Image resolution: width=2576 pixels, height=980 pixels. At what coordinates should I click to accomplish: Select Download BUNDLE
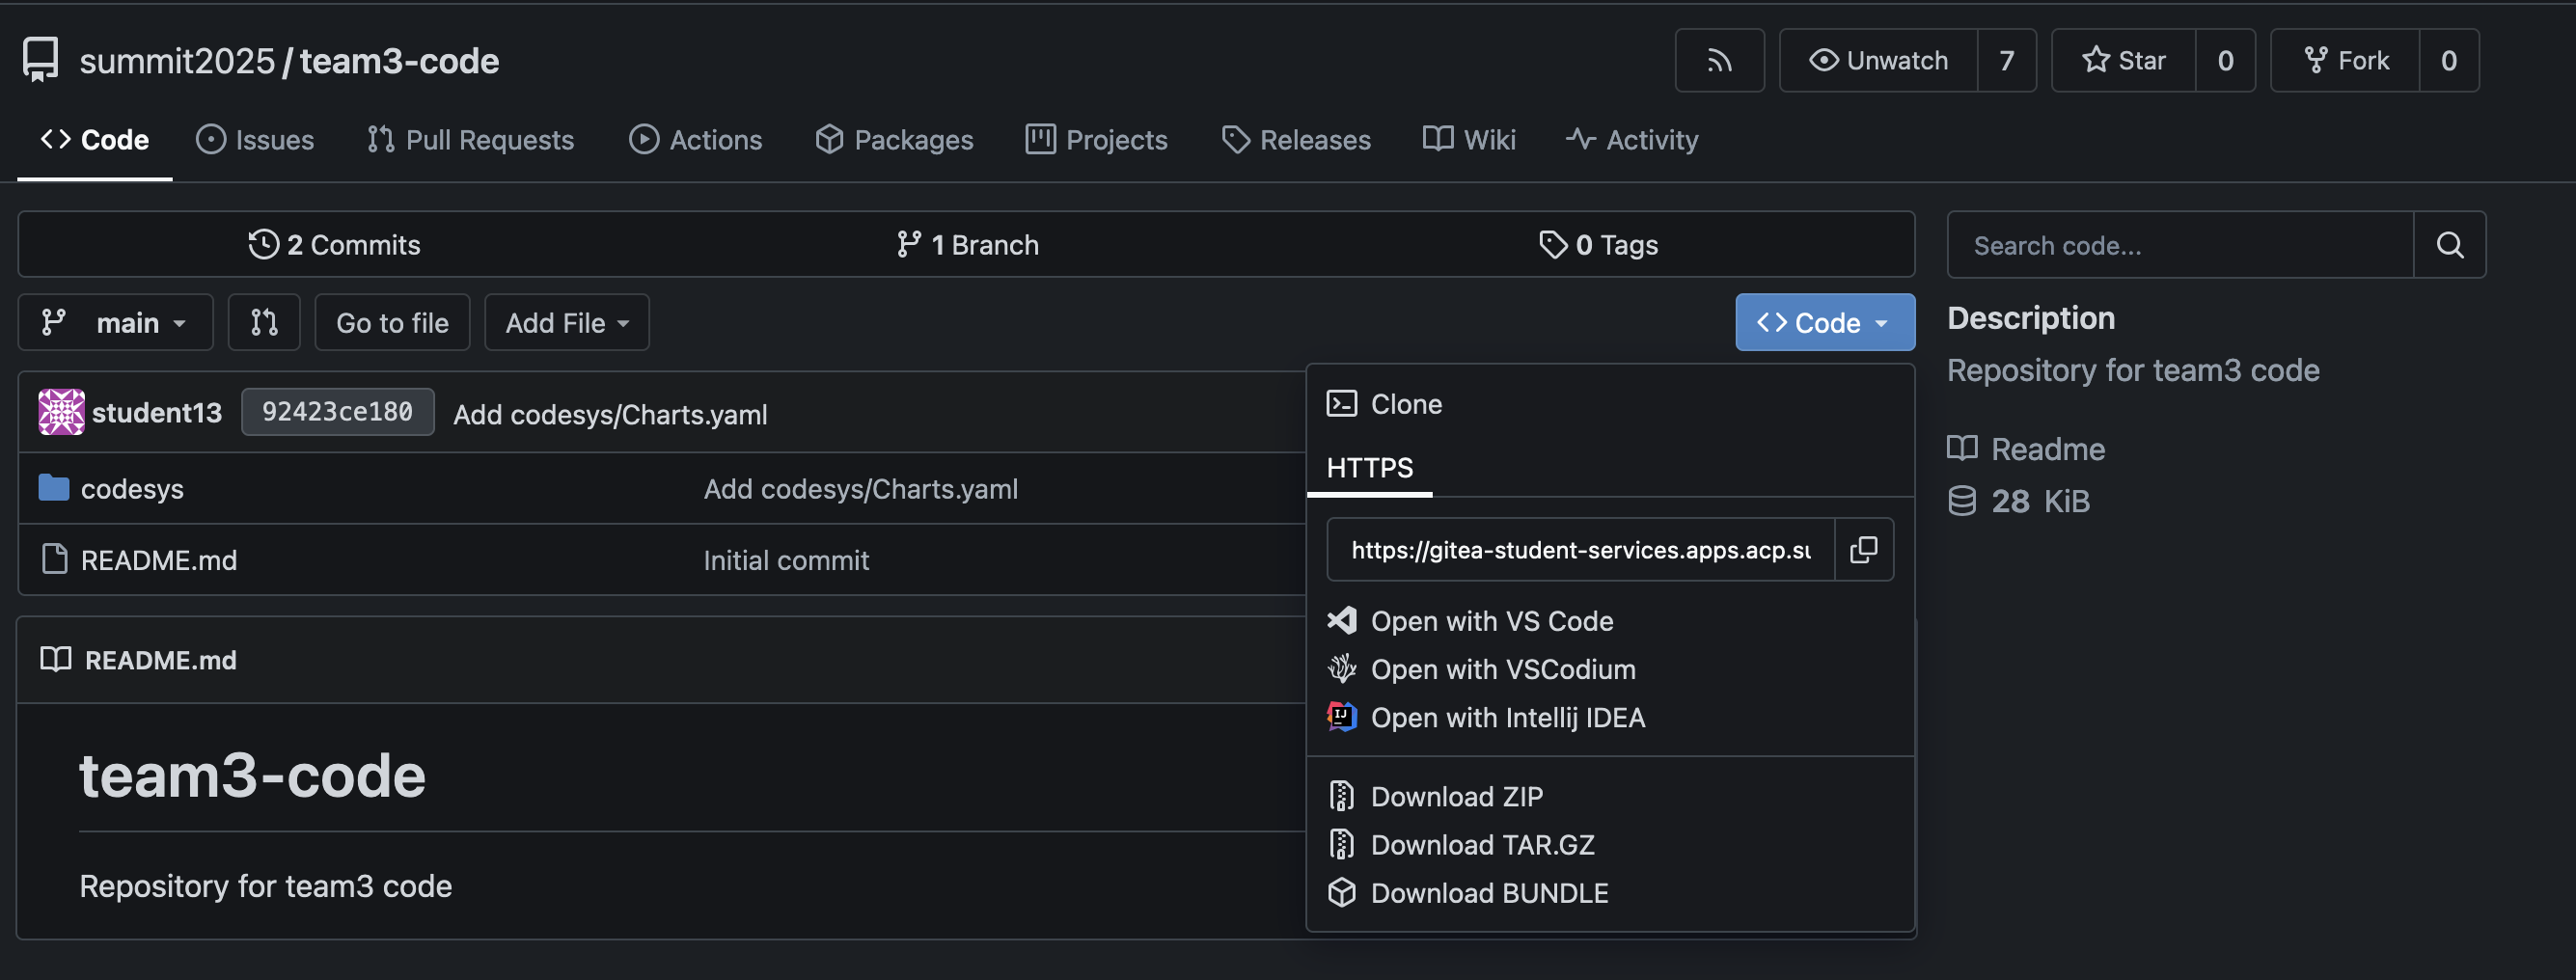click(1489, 893)
